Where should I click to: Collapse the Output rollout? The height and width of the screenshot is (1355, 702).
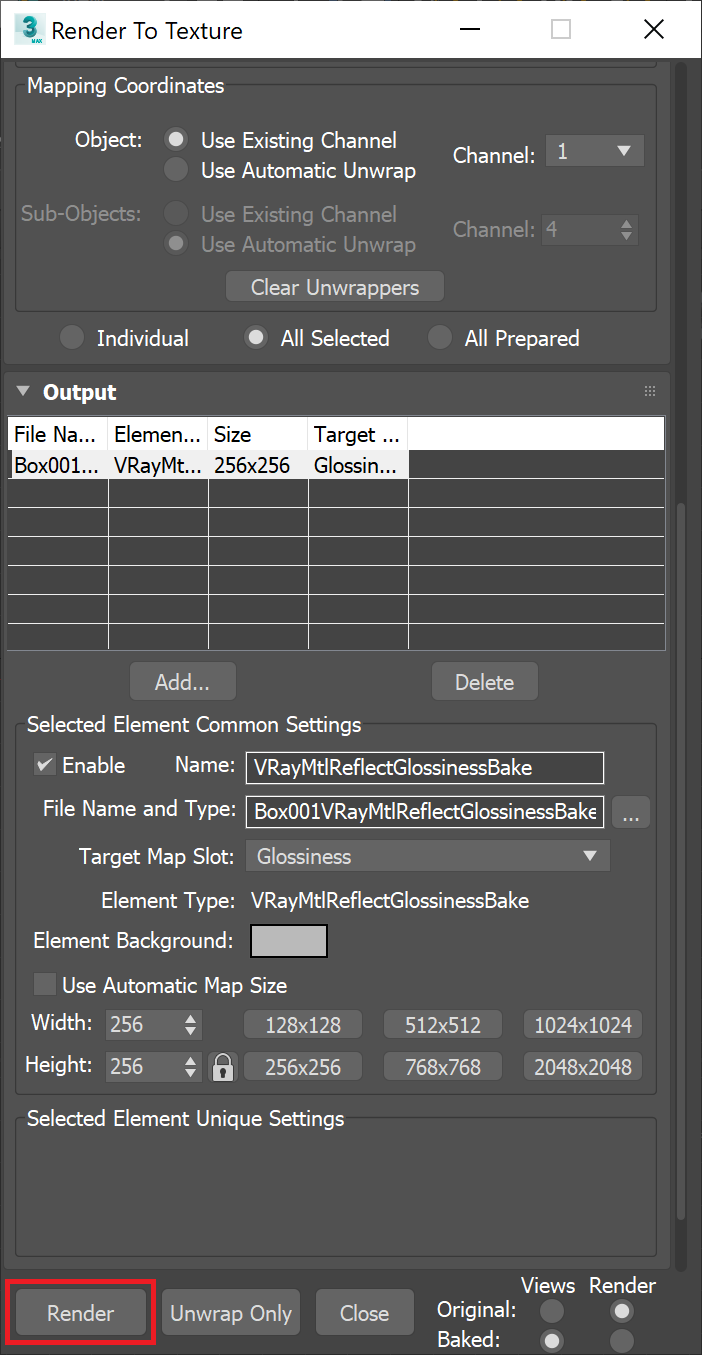23,392
